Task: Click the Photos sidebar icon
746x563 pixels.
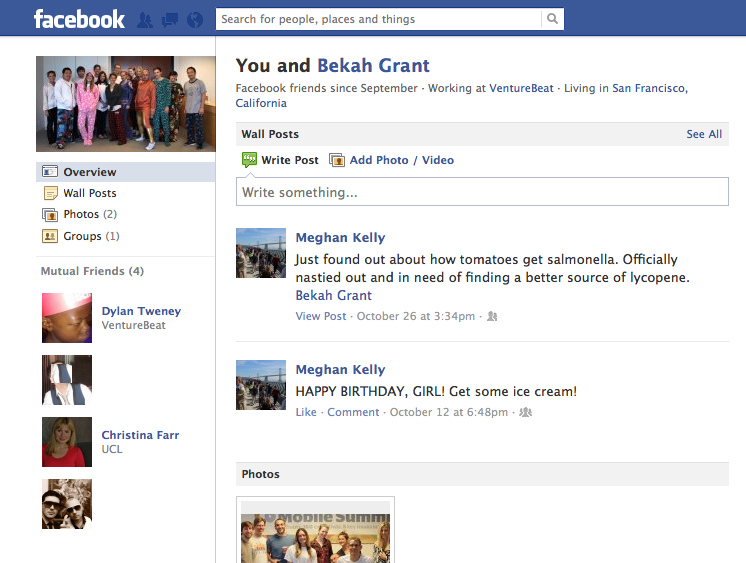Action: point(50,215)
